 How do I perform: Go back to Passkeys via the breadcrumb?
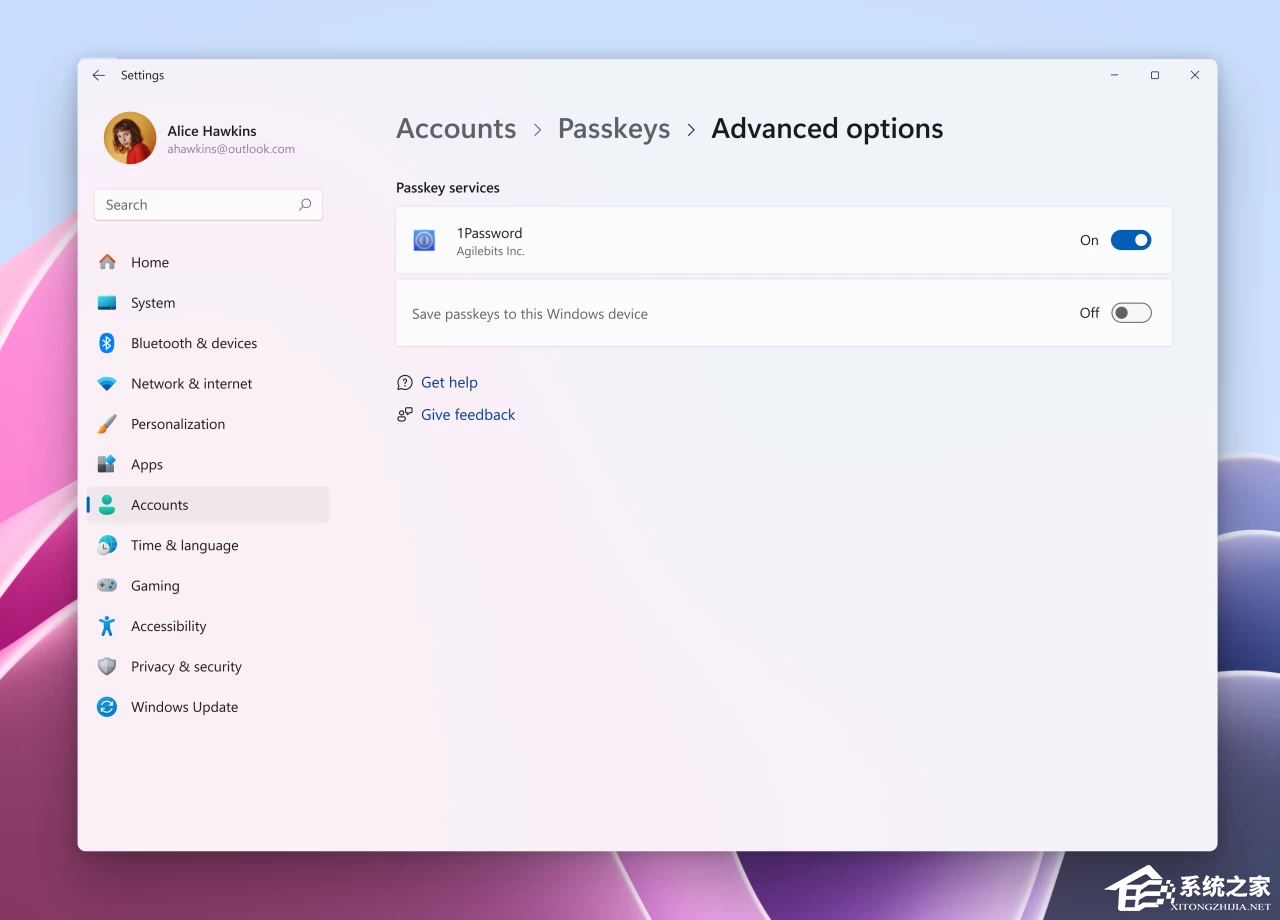click(x=613, y=128)
